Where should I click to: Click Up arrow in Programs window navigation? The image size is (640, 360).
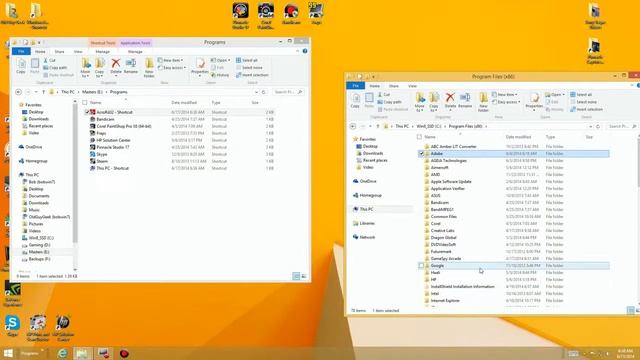click(x=43, y=92)
